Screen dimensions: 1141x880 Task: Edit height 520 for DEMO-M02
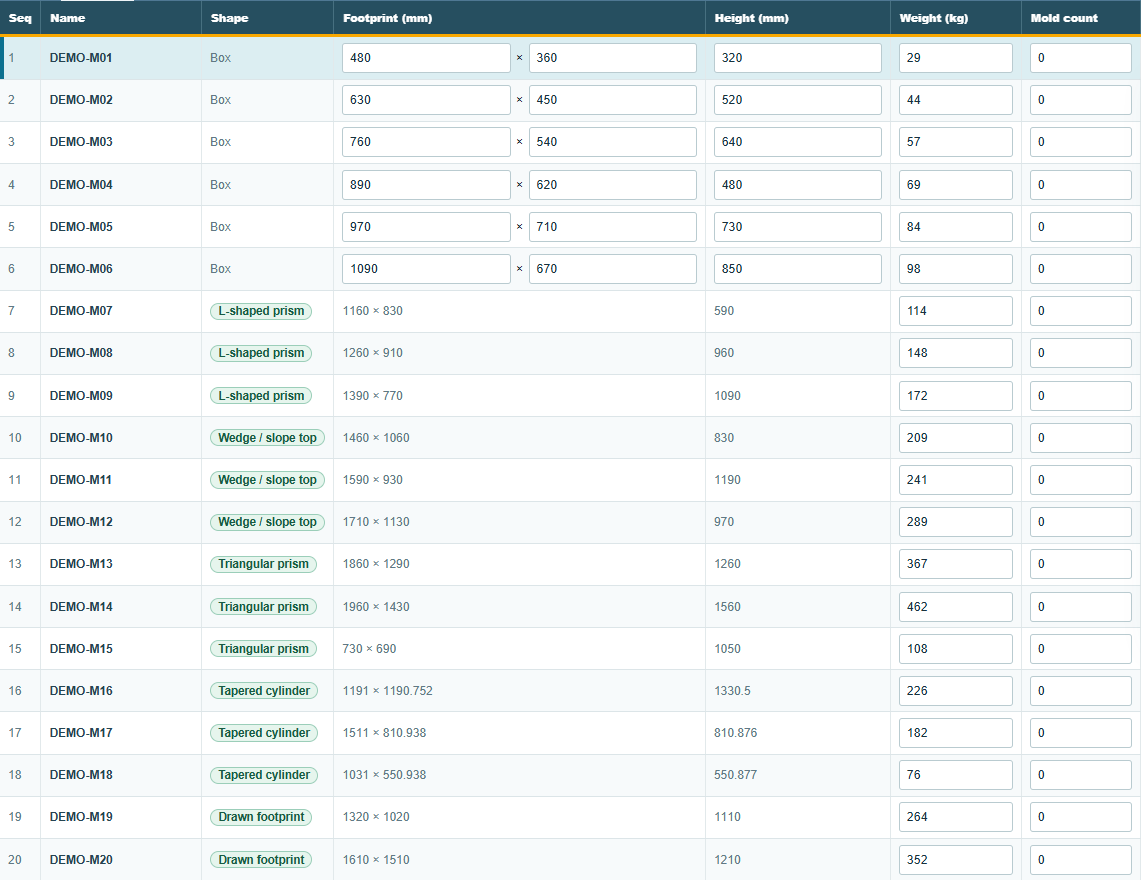point(798,100)
